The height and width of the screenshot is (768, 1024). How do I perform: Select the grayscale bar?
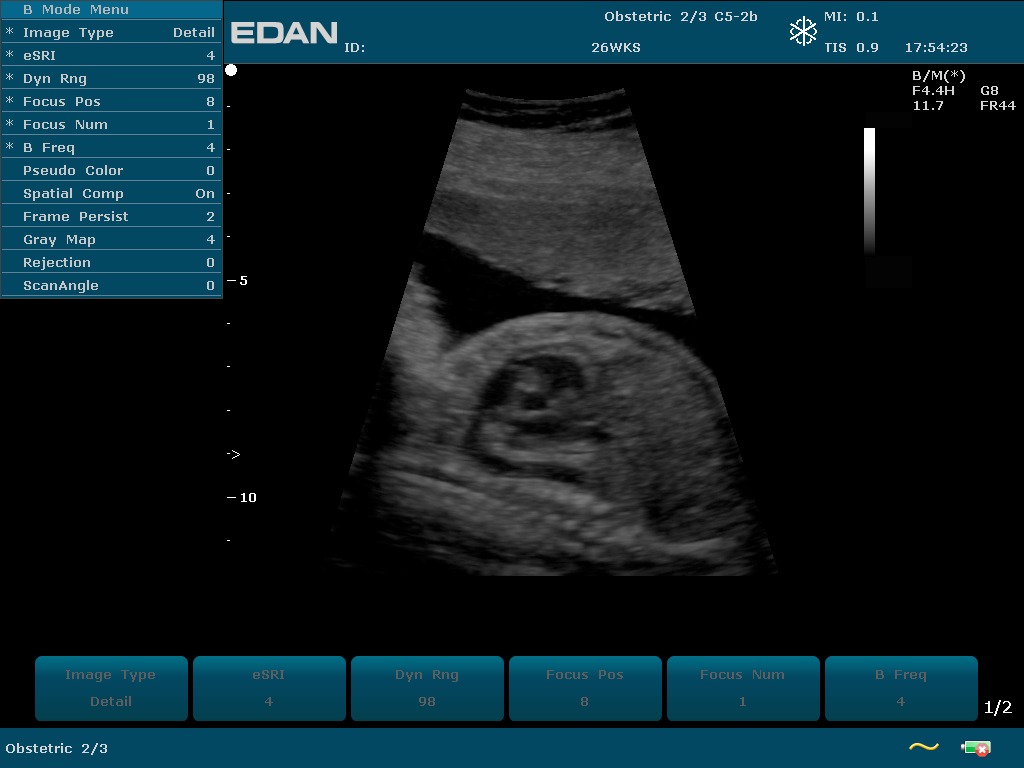[x=869, y=190]
